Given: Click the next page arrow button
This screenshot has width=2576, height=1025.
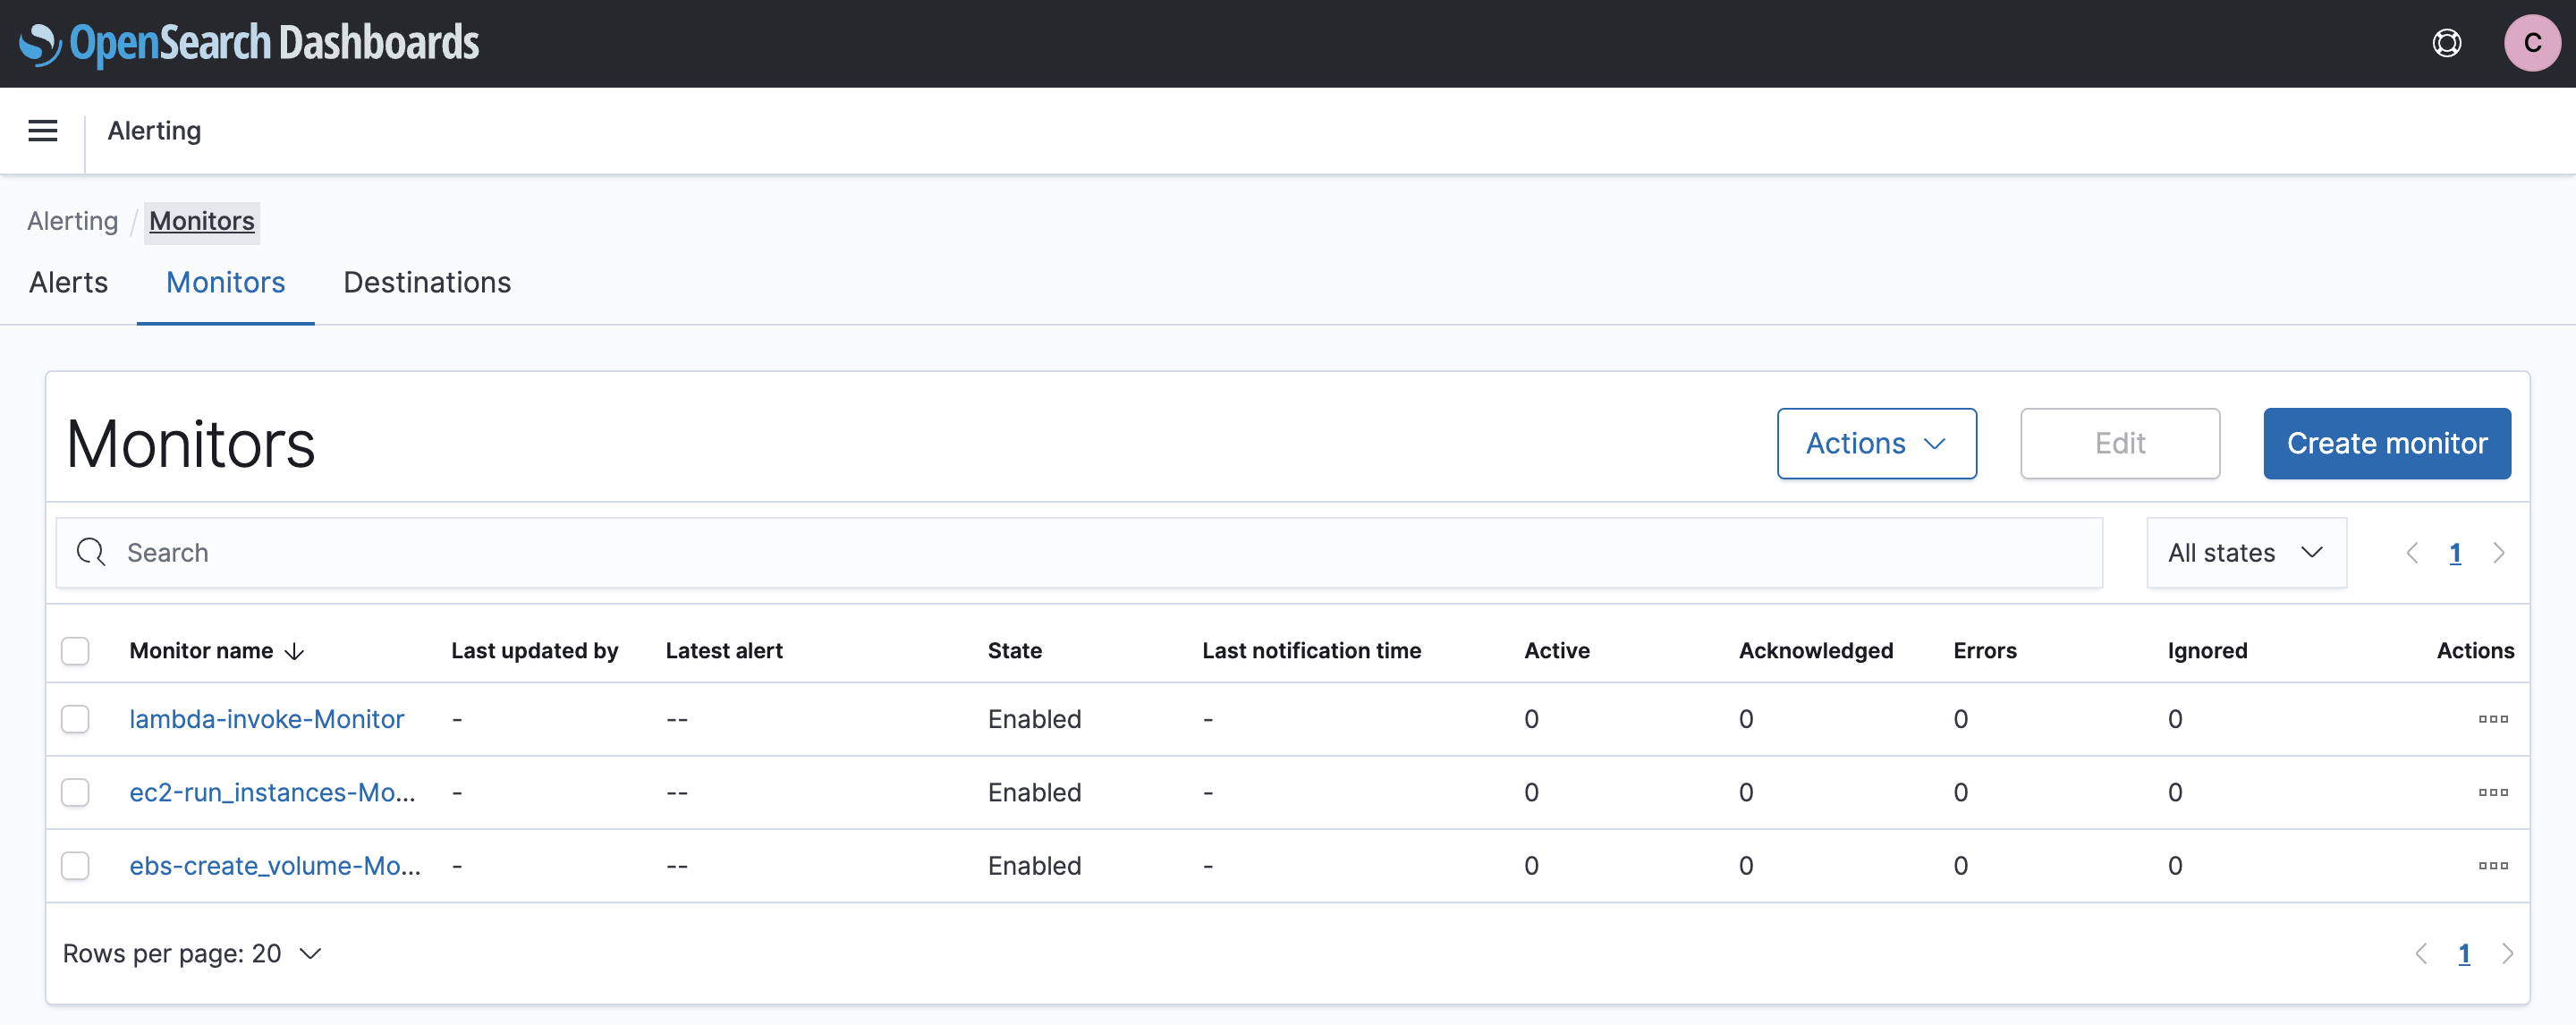Looking at the screenshot, I should [x=2509, y=953].
